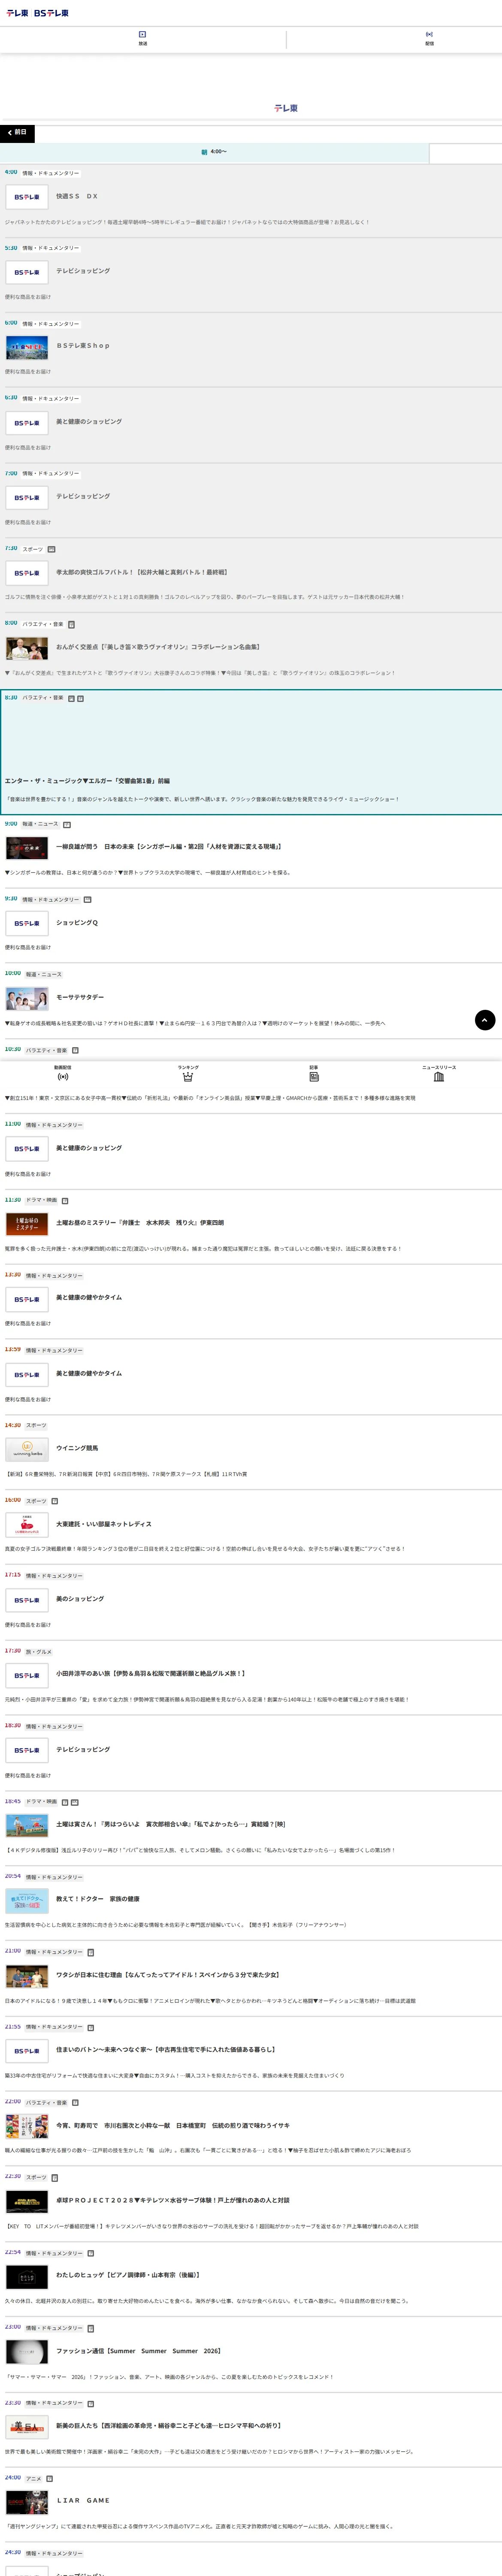Click the centered テレ東 channel logo
Image resolution: width=502 pixels, height=2576 pixels.
tap(286, 108)
